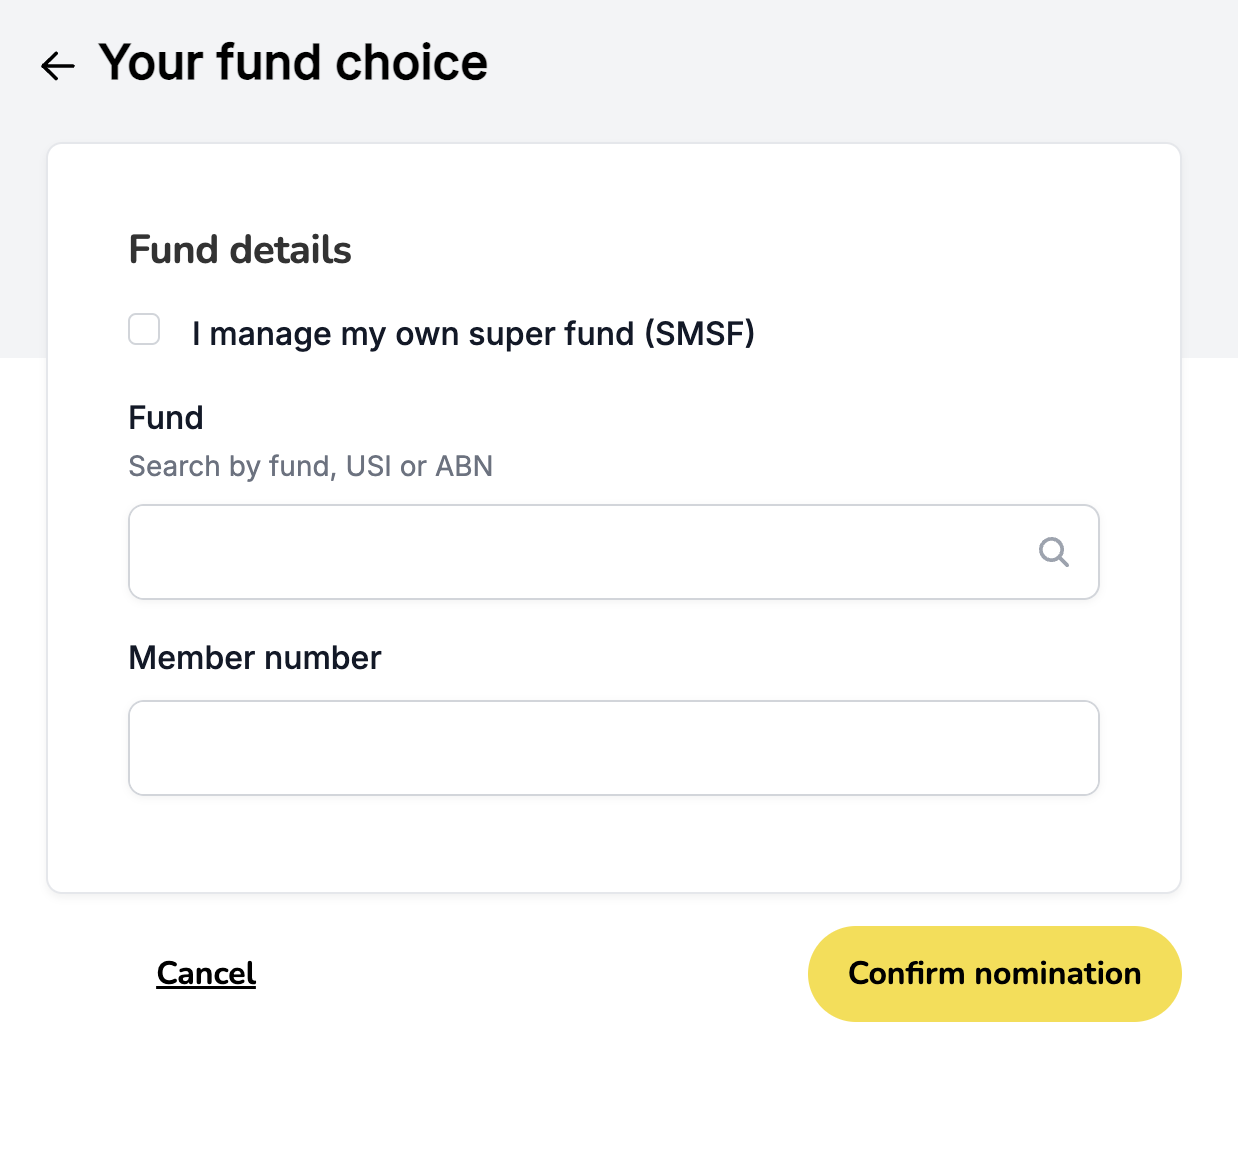Start a fund lookup with the search icon
The width and height of the screenshot is (1238, 1160).
pyautogui.click(x=1053, y=552)
